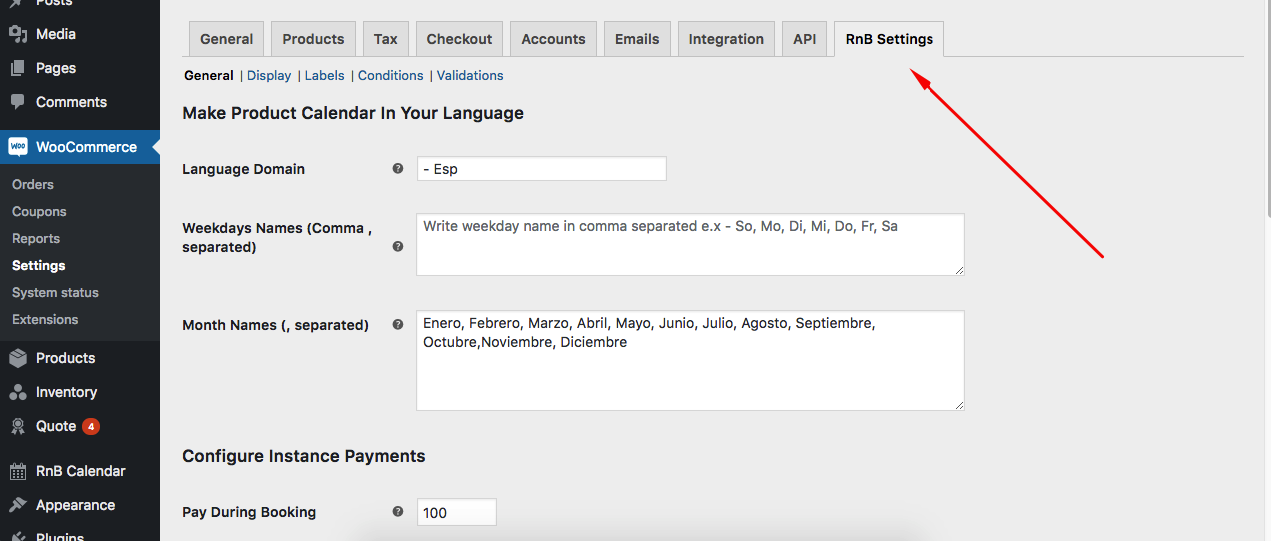Click help icon next to Month Names
1271x541 pixels.
click(398, 325)
